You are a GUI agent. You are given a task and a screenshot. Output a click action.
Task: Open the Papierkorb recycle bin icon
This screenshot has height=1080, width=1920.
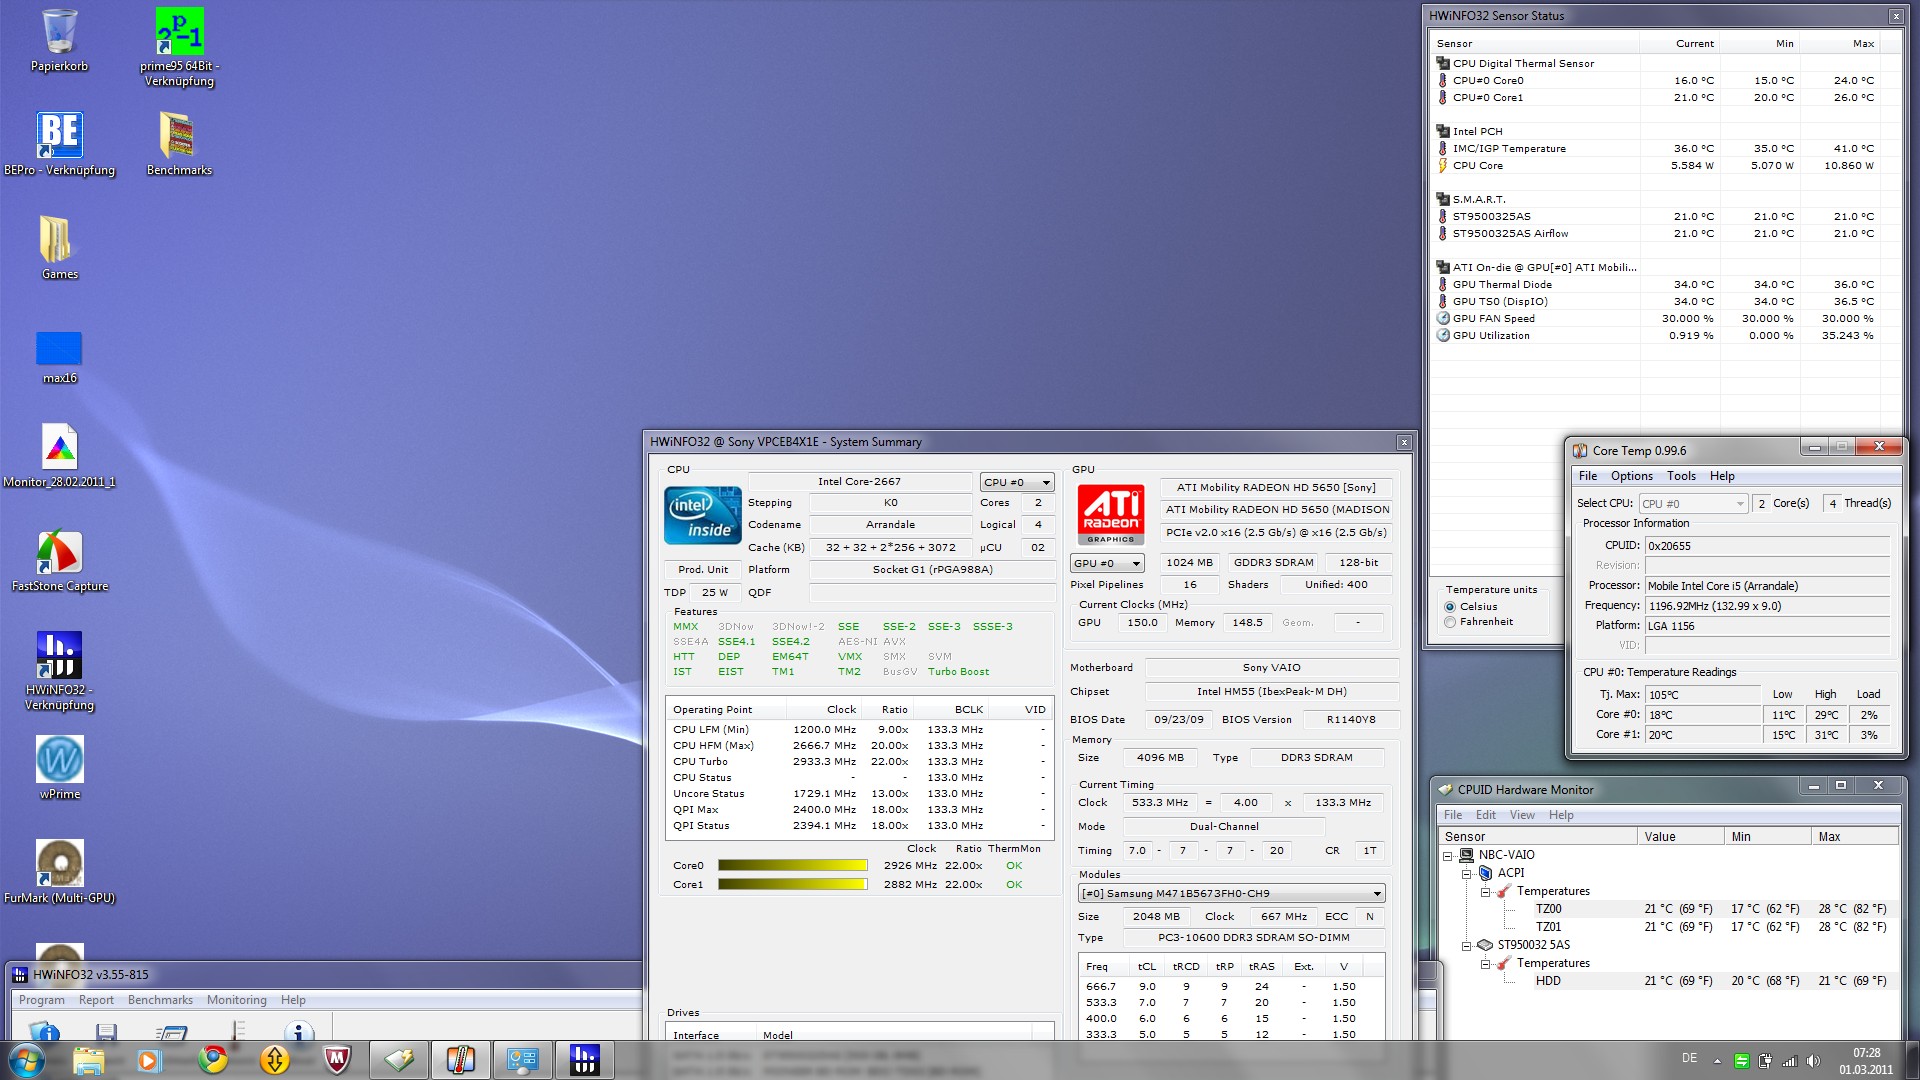(59, 40)
